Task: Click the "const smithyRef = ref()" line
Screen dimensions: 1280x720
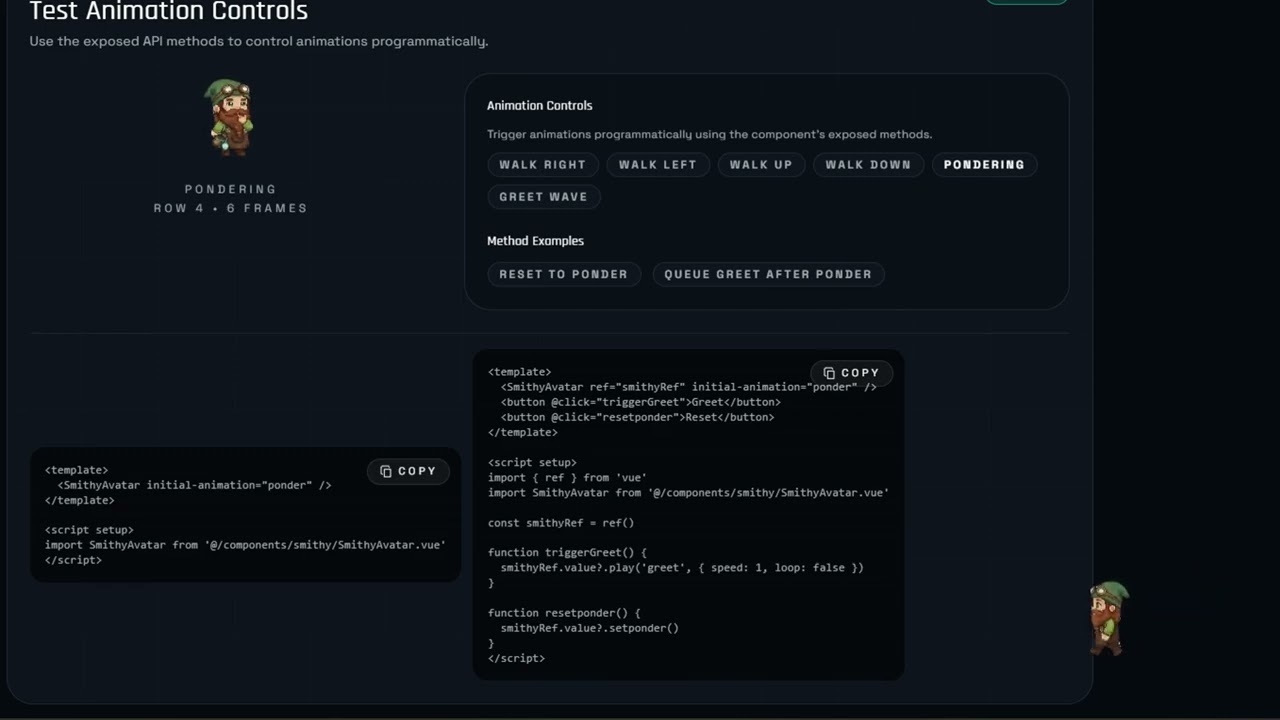Action: [561, 523]
